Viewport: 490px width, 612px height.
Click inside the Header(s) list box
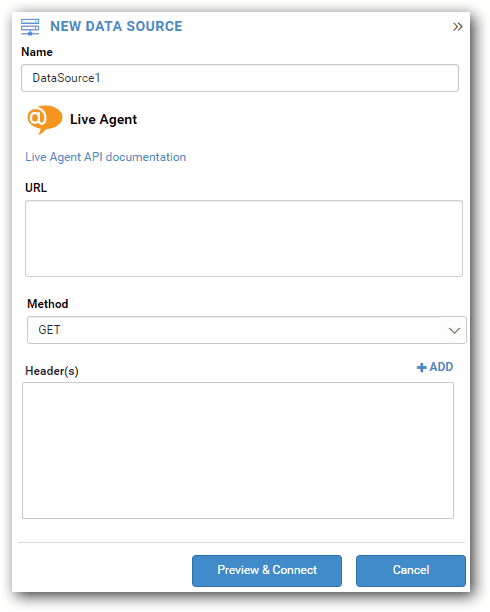coord(238,450)
